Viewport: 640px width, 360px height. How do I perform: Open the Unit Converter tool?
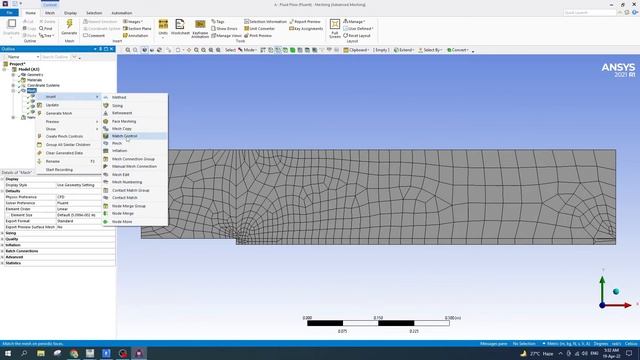click(260, 29)
